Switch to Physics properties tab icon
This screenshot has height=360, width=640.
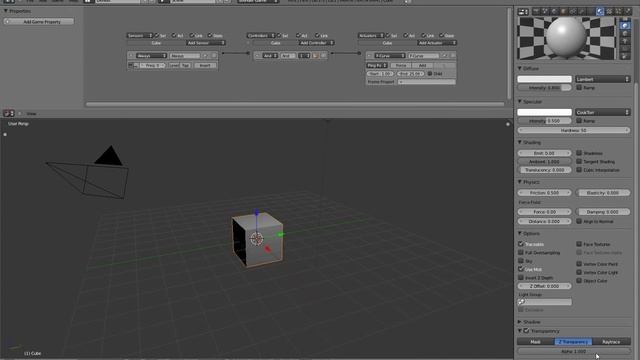pyautogui.click(x=628, y=11)
